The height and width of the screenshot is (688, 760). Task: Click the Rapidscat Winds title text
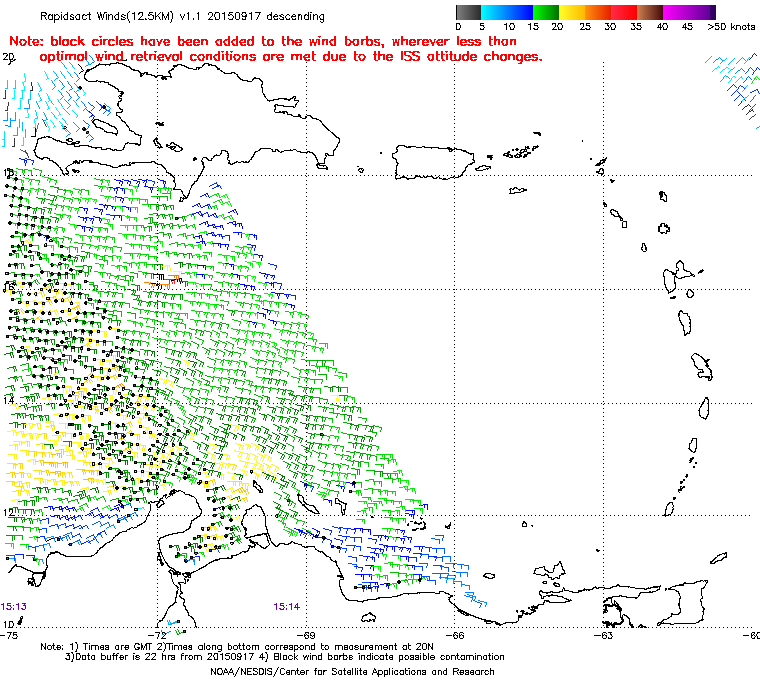[x=182, y=16]
